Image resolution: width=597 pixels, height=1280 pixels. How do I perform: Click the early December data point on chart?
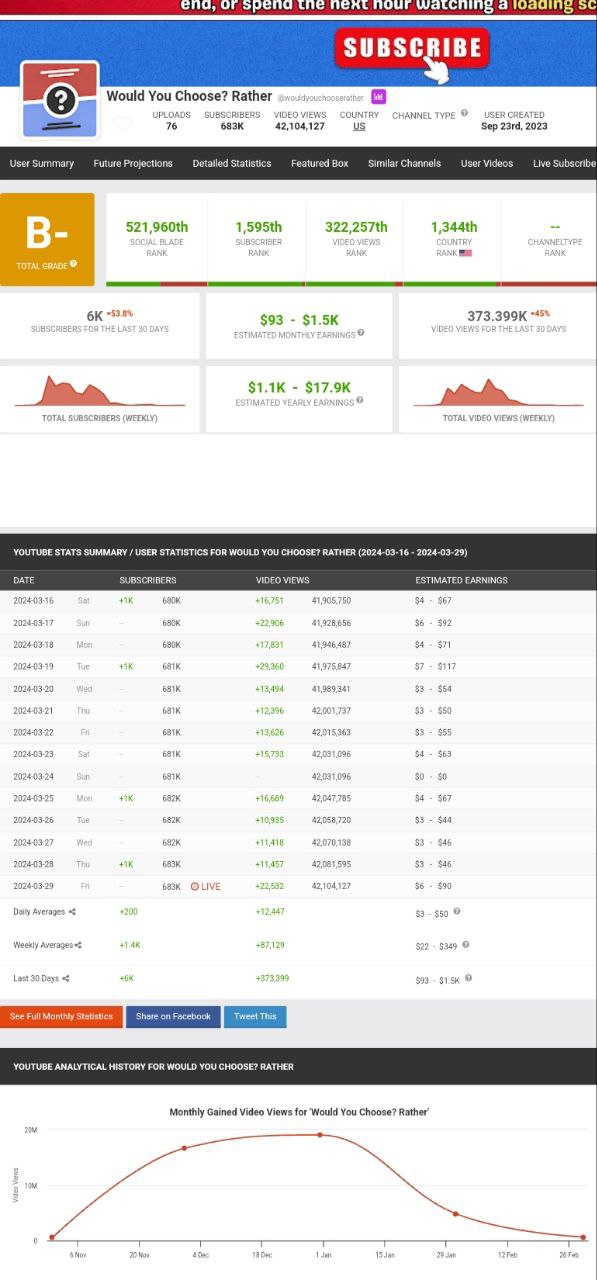click(x=184, y=1148)
